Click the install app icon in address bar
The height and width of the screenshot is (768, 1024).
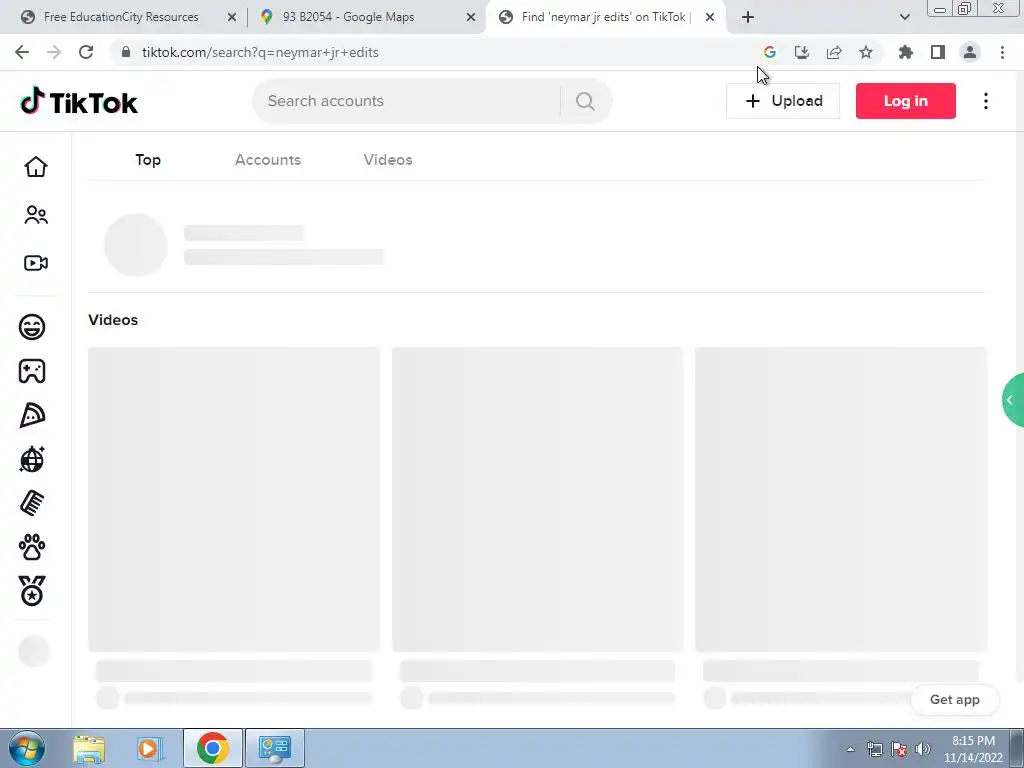click(x=802, y=52)
